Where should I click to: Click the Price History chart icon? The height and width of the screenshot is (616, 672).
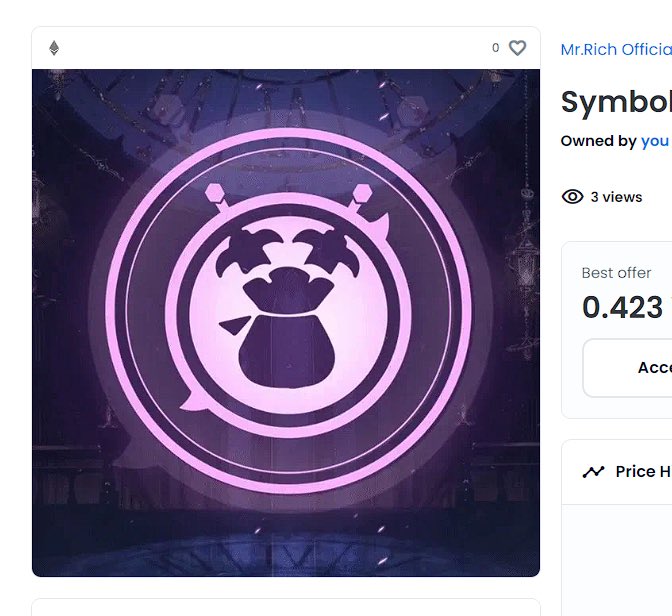(x=593, y=472)
